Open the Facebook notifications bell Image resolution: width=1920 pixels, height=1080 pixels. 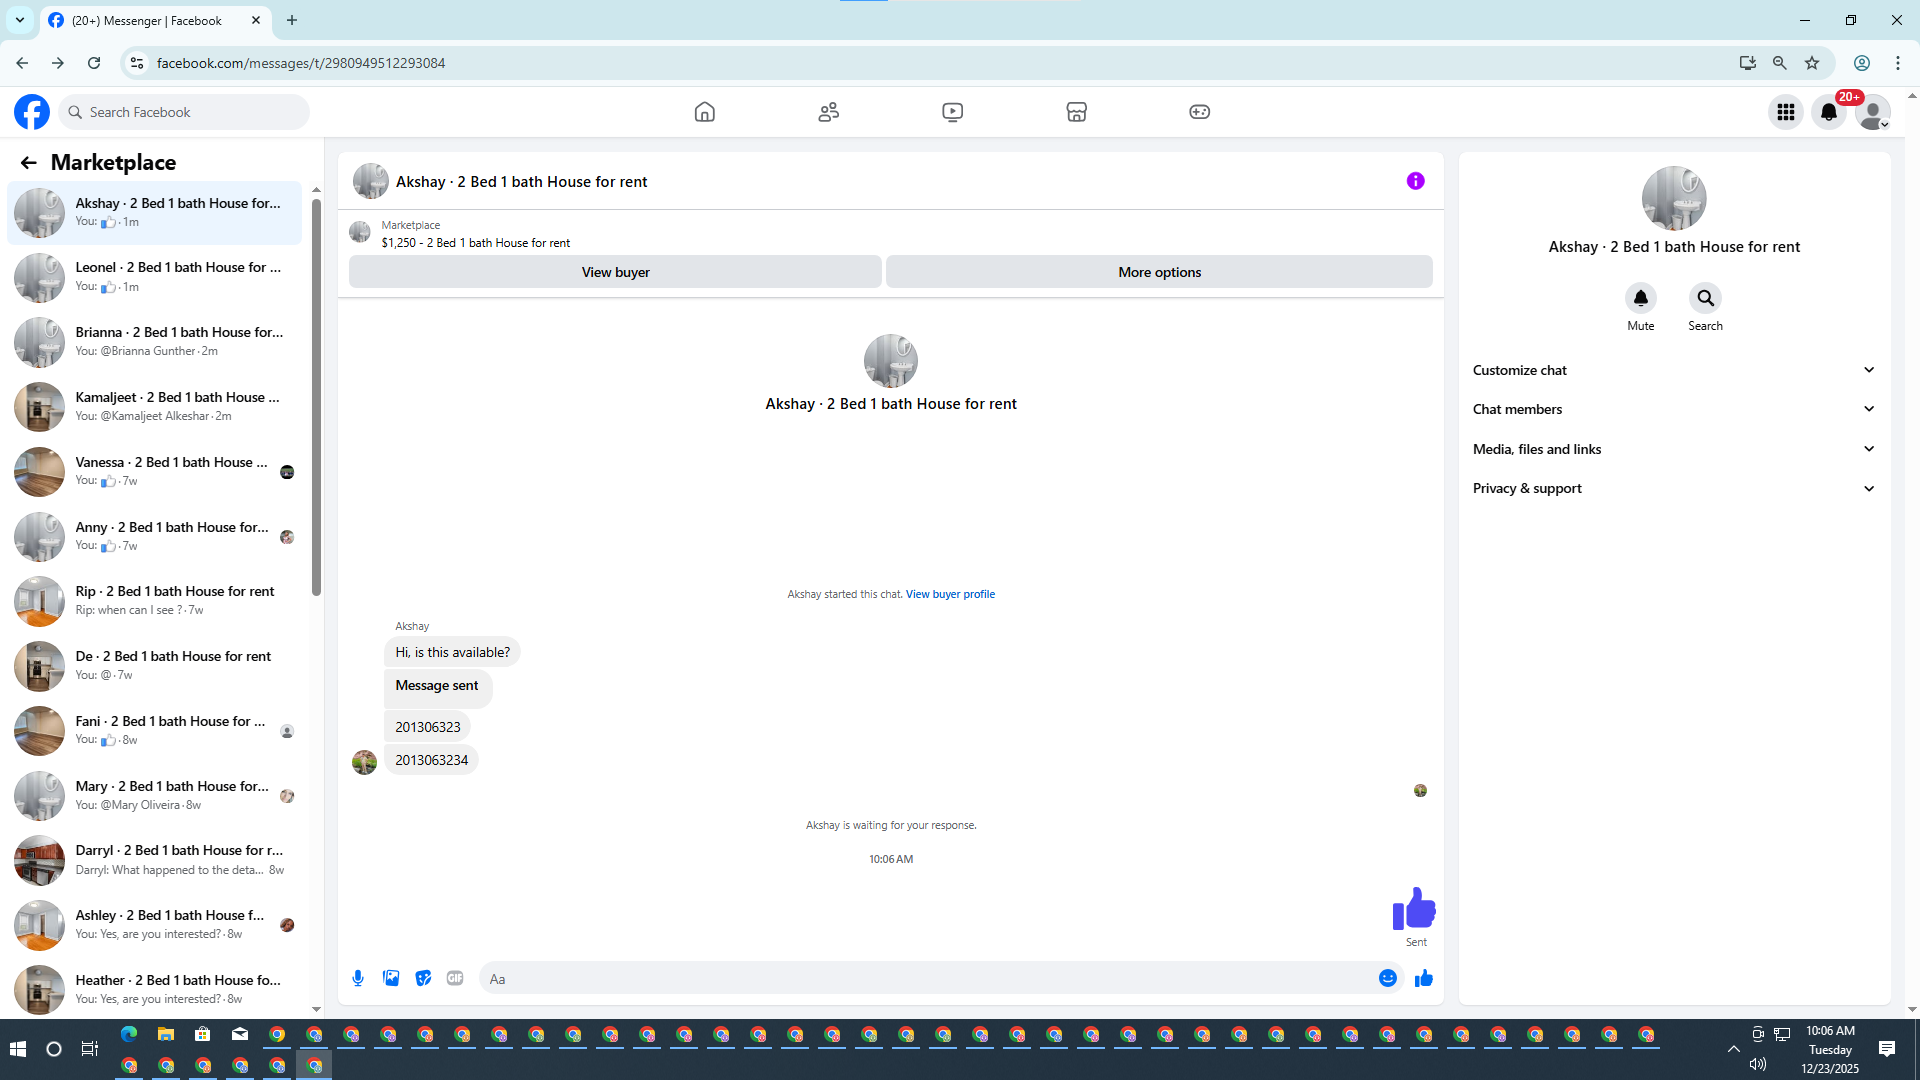(x=1828, y=112)
